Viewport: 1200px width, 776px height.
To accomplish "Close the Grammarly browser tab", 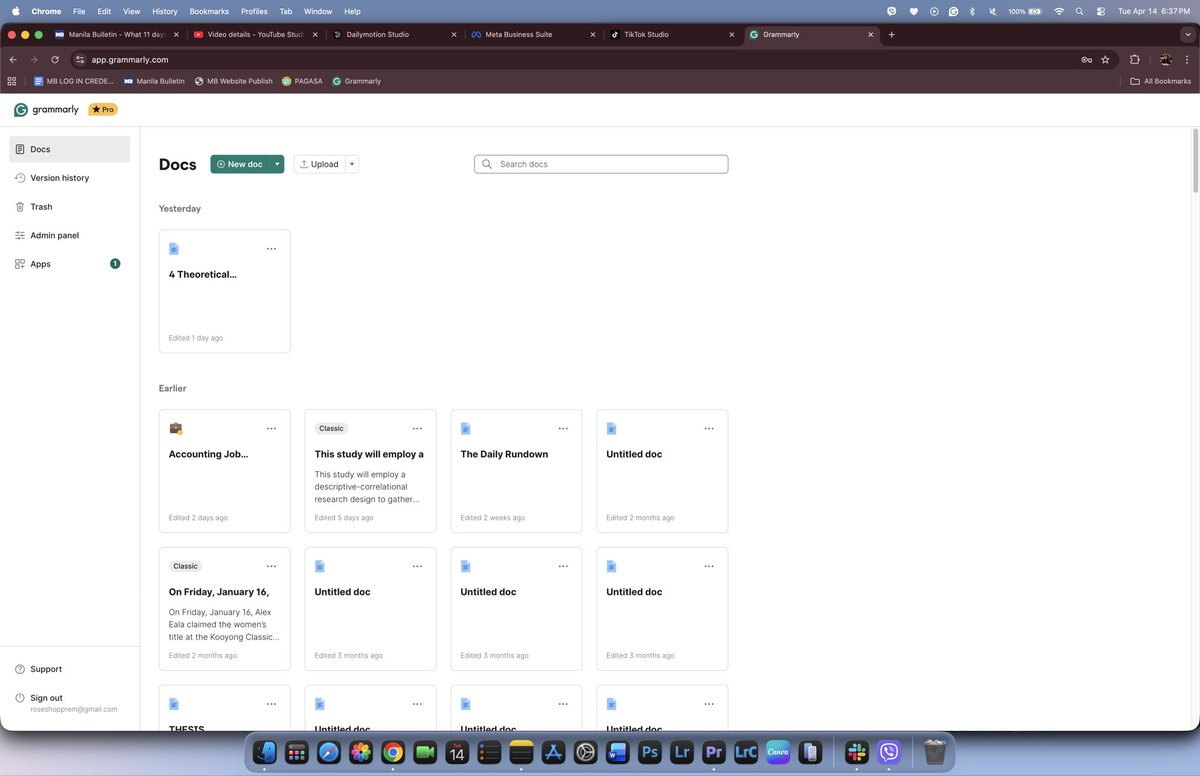I will coord(870,34).
